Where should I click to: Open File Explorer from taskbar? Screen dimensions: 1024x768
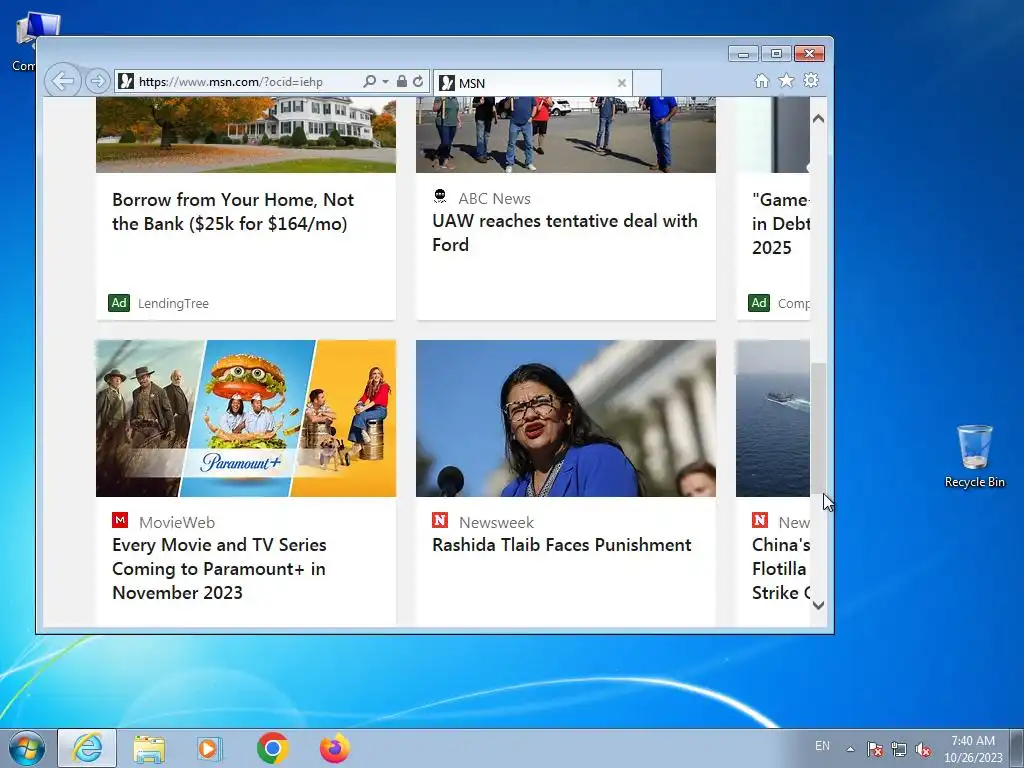coord(149,748)
